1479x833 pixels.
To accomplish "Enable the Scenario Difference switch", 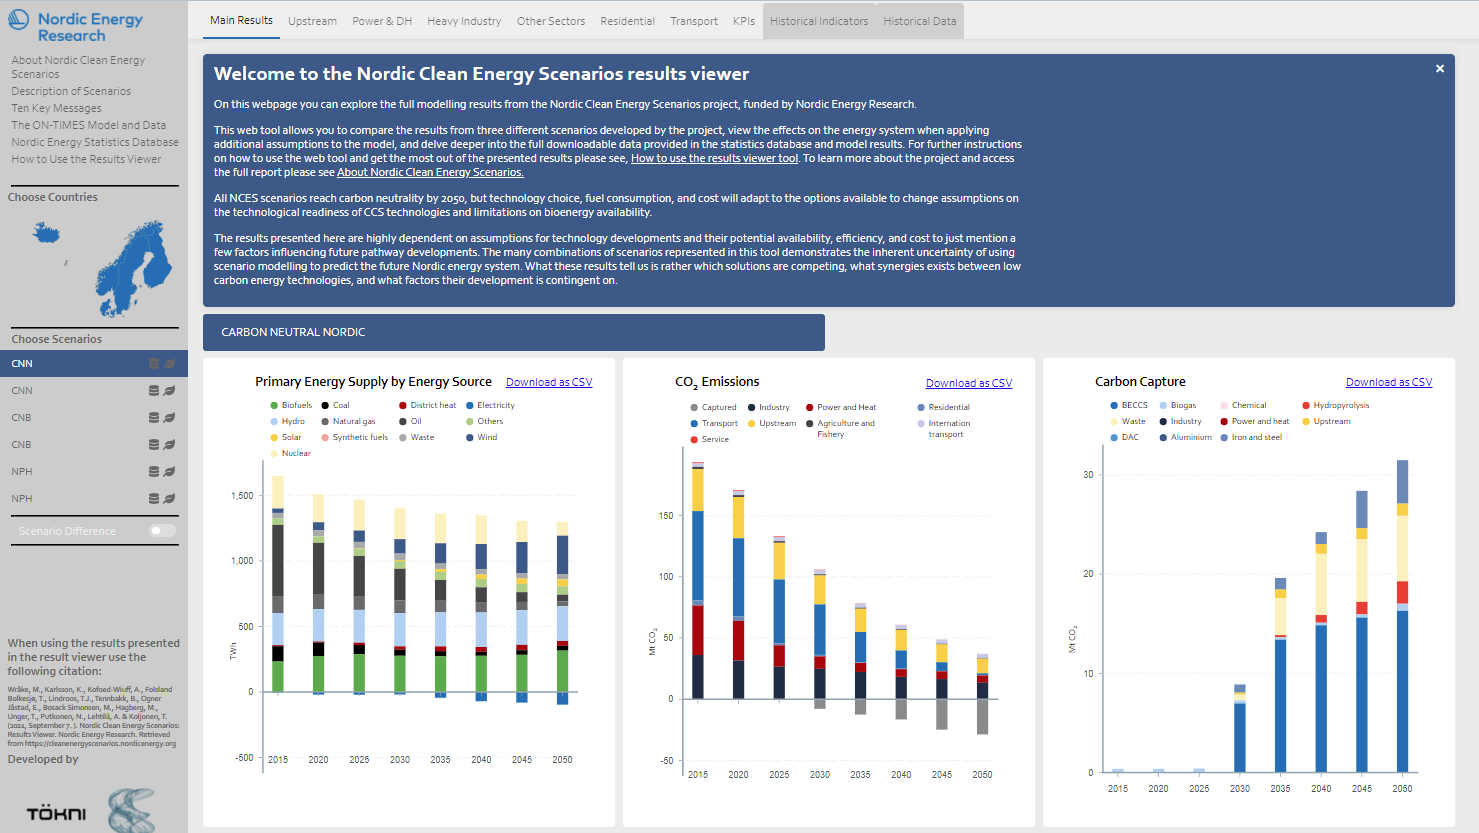I will click(162, 531).
